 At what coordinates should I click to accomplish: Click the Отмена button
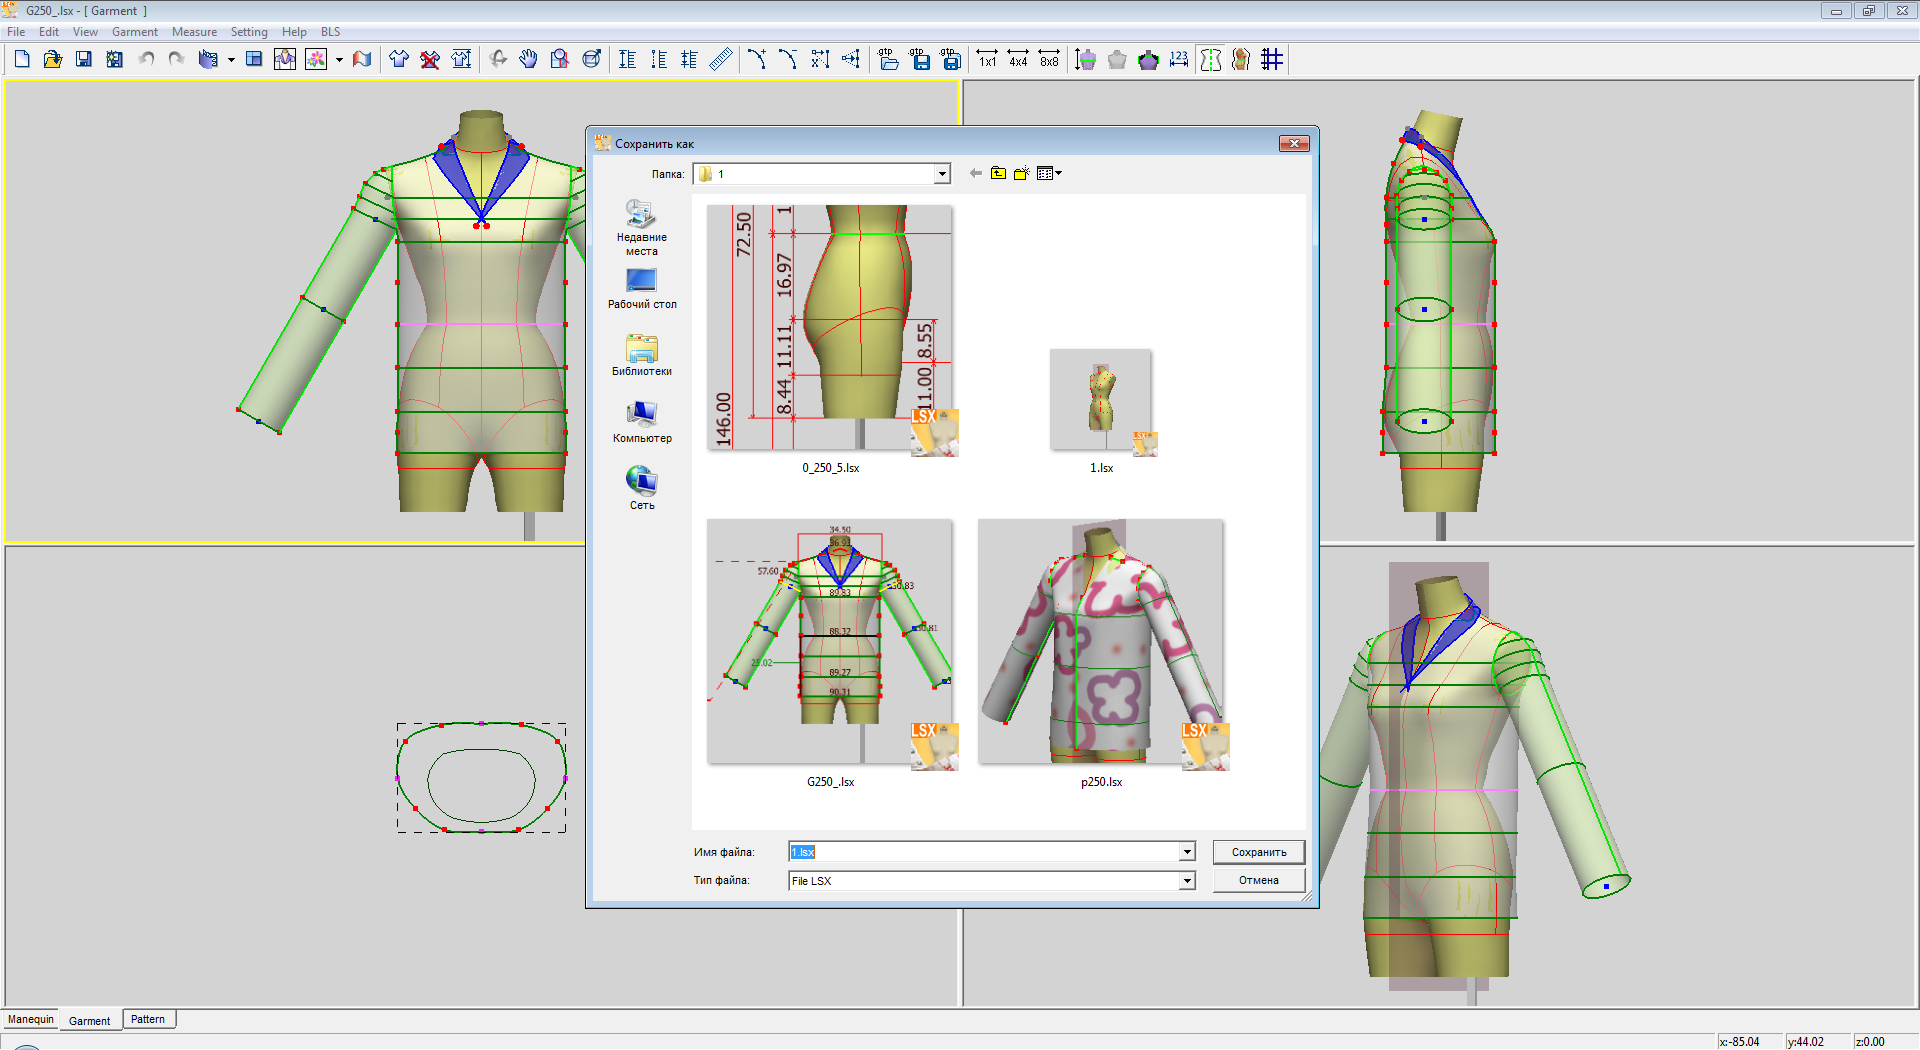(1258, 881)
